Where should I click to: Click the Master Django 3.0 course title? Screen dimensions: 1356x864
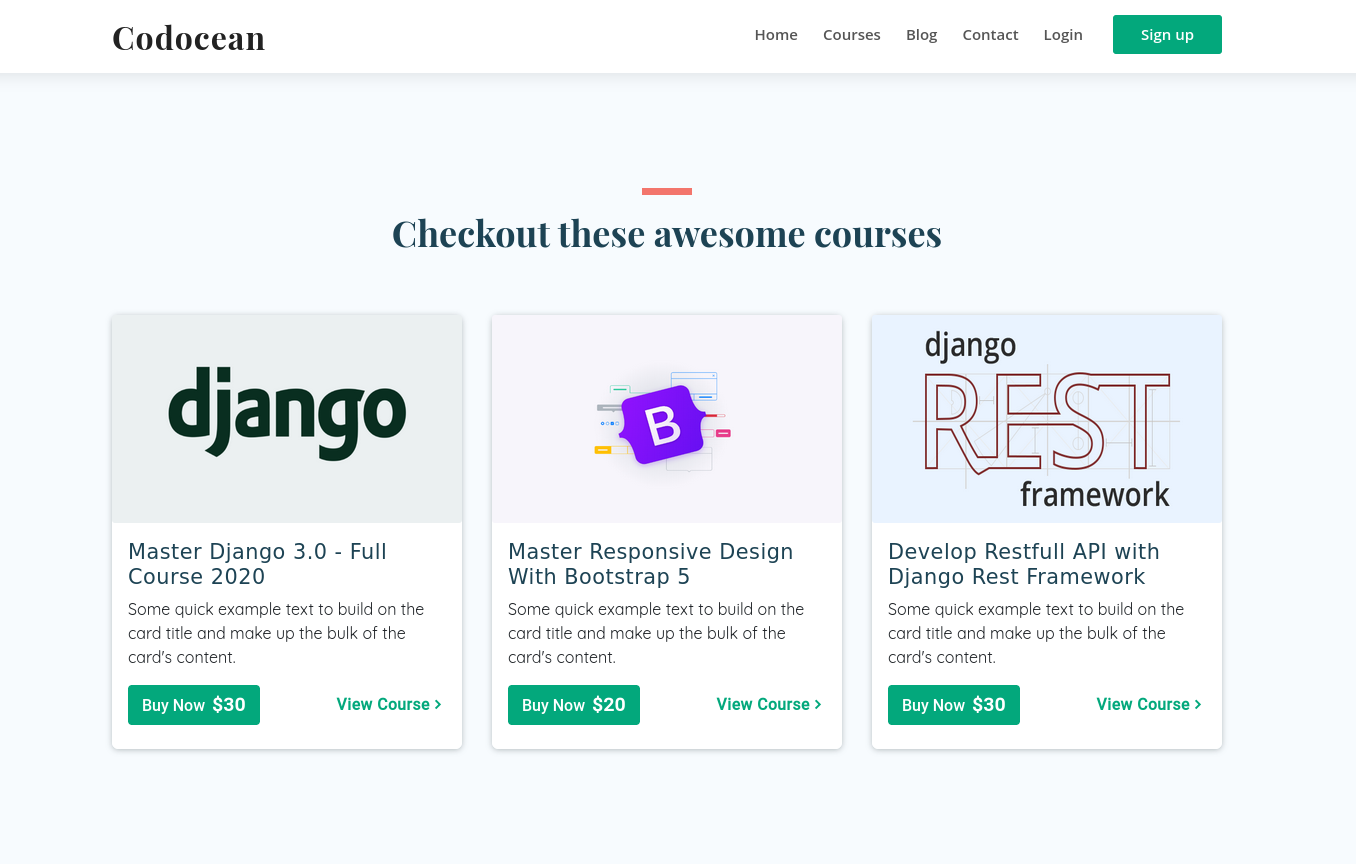click(257, 564)
